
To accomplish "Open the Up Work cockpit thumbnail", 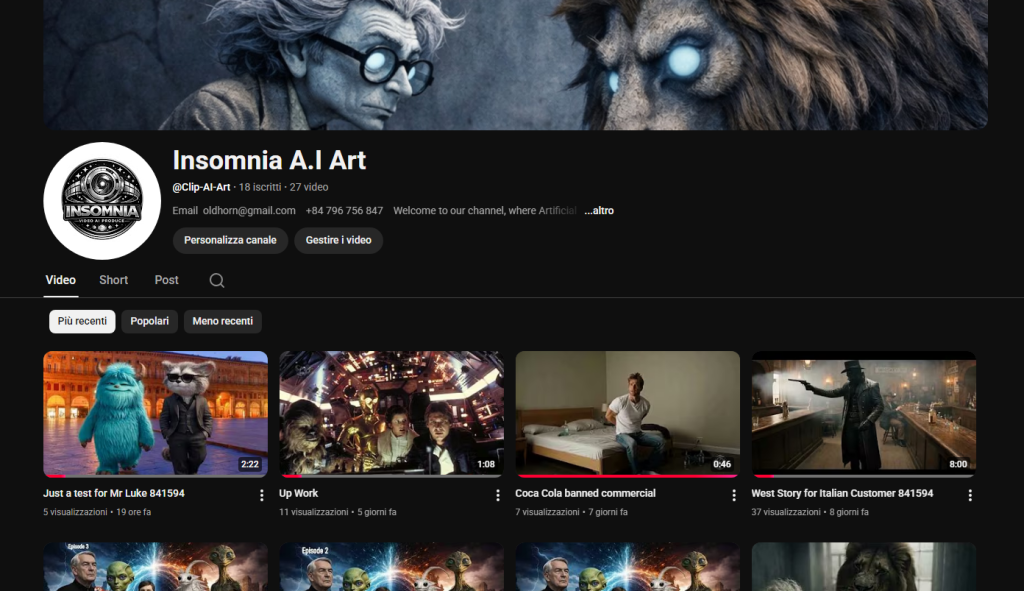I will (391, 412).
